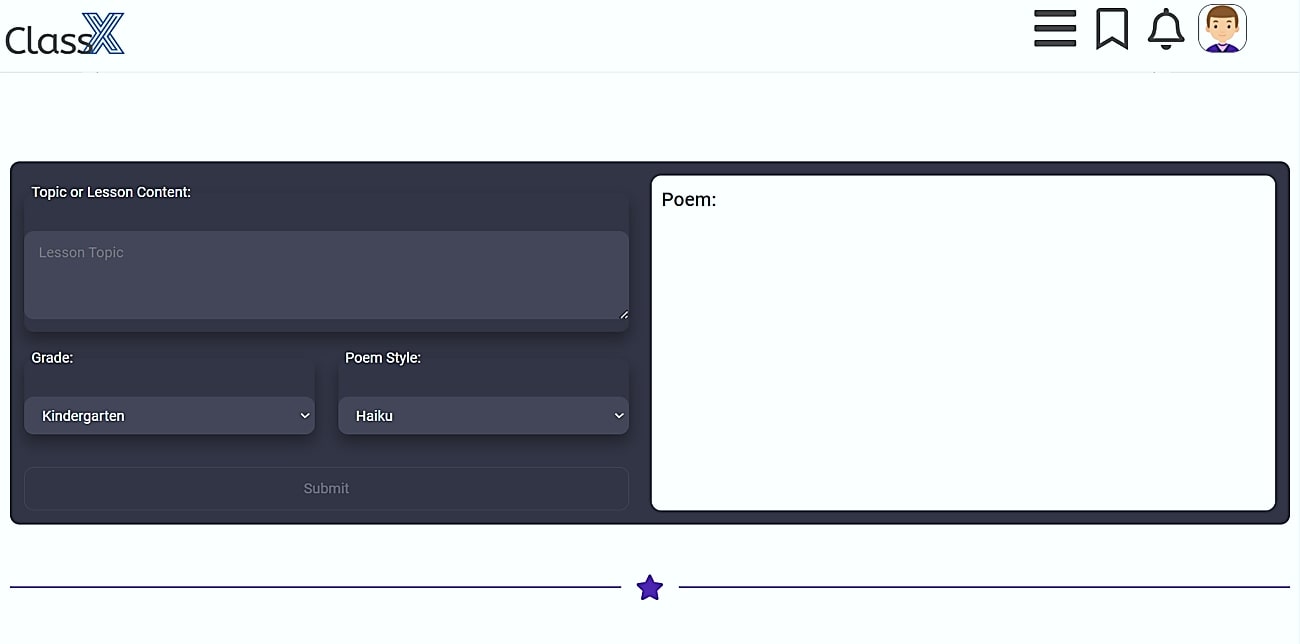Select the Kindergarten grade selector
This screenshot has height=644, width=1300.
point(169,415)
